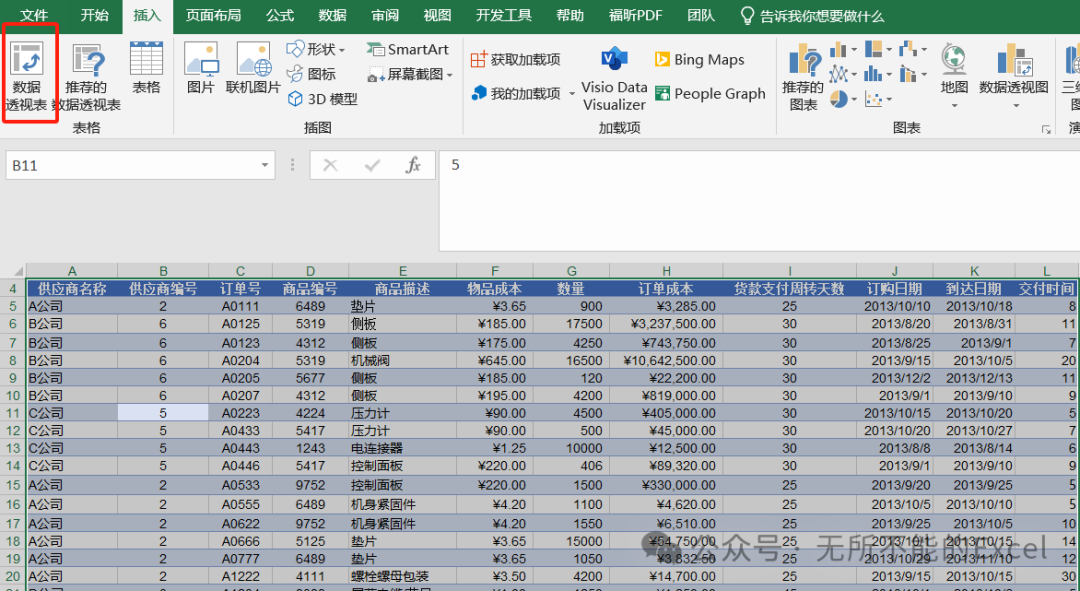Open the Bing Maps add-in

[x=699, y=60]
